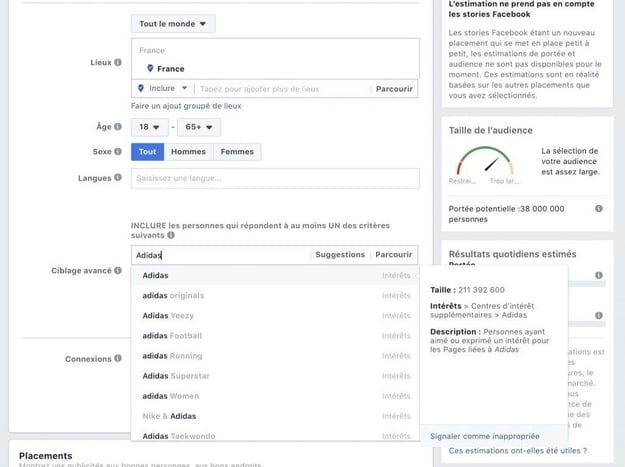Click the Langues input field
This screenshot has height=467, width=625.
tap(275, 178)
